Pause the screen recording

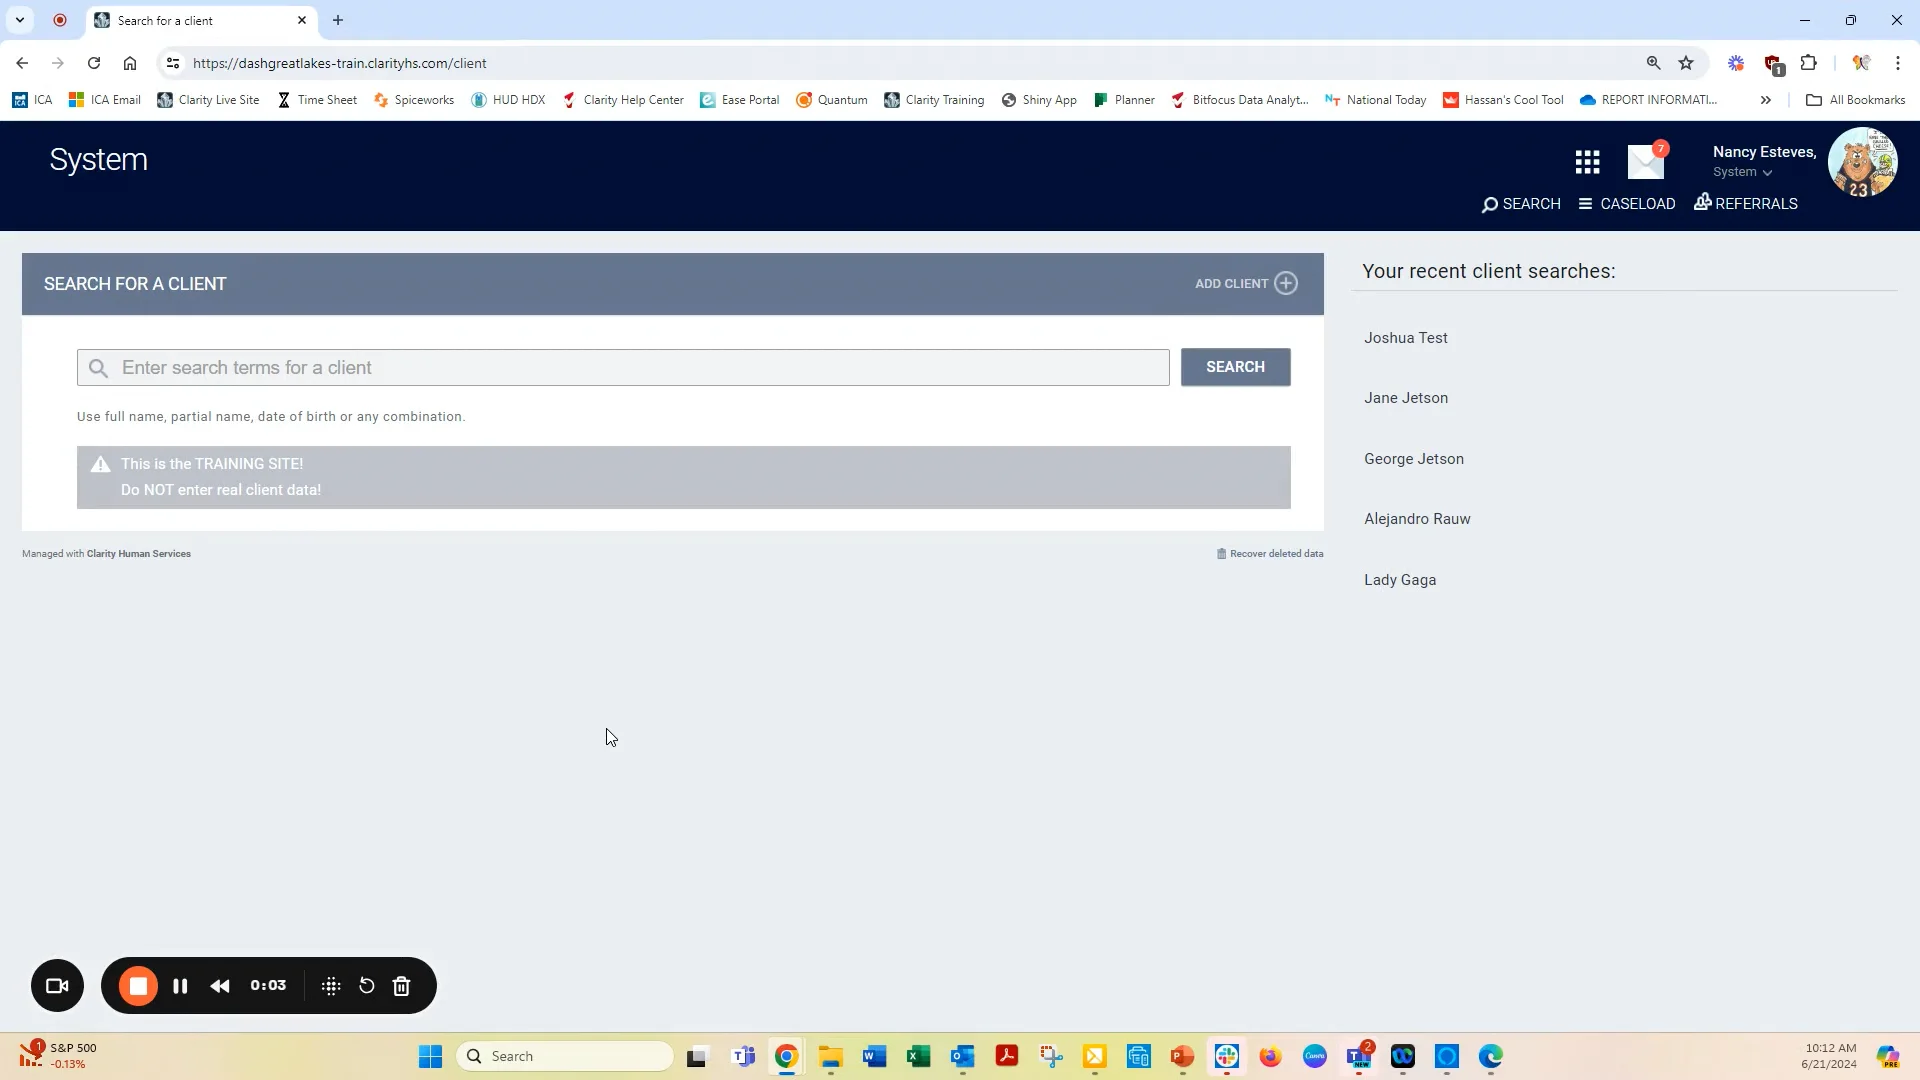180,986
